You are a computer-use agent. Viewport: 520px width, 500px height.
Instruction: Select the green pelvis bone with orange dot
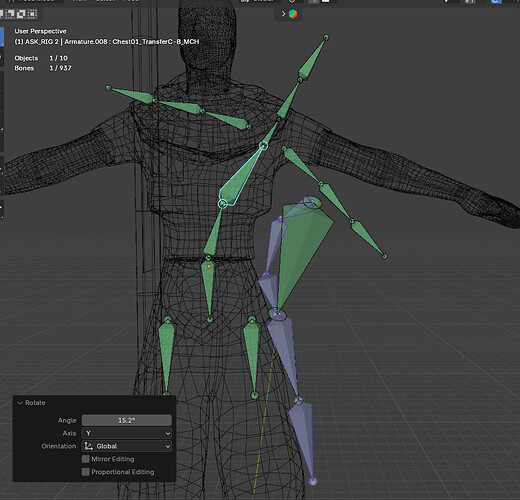click(209, 289)
